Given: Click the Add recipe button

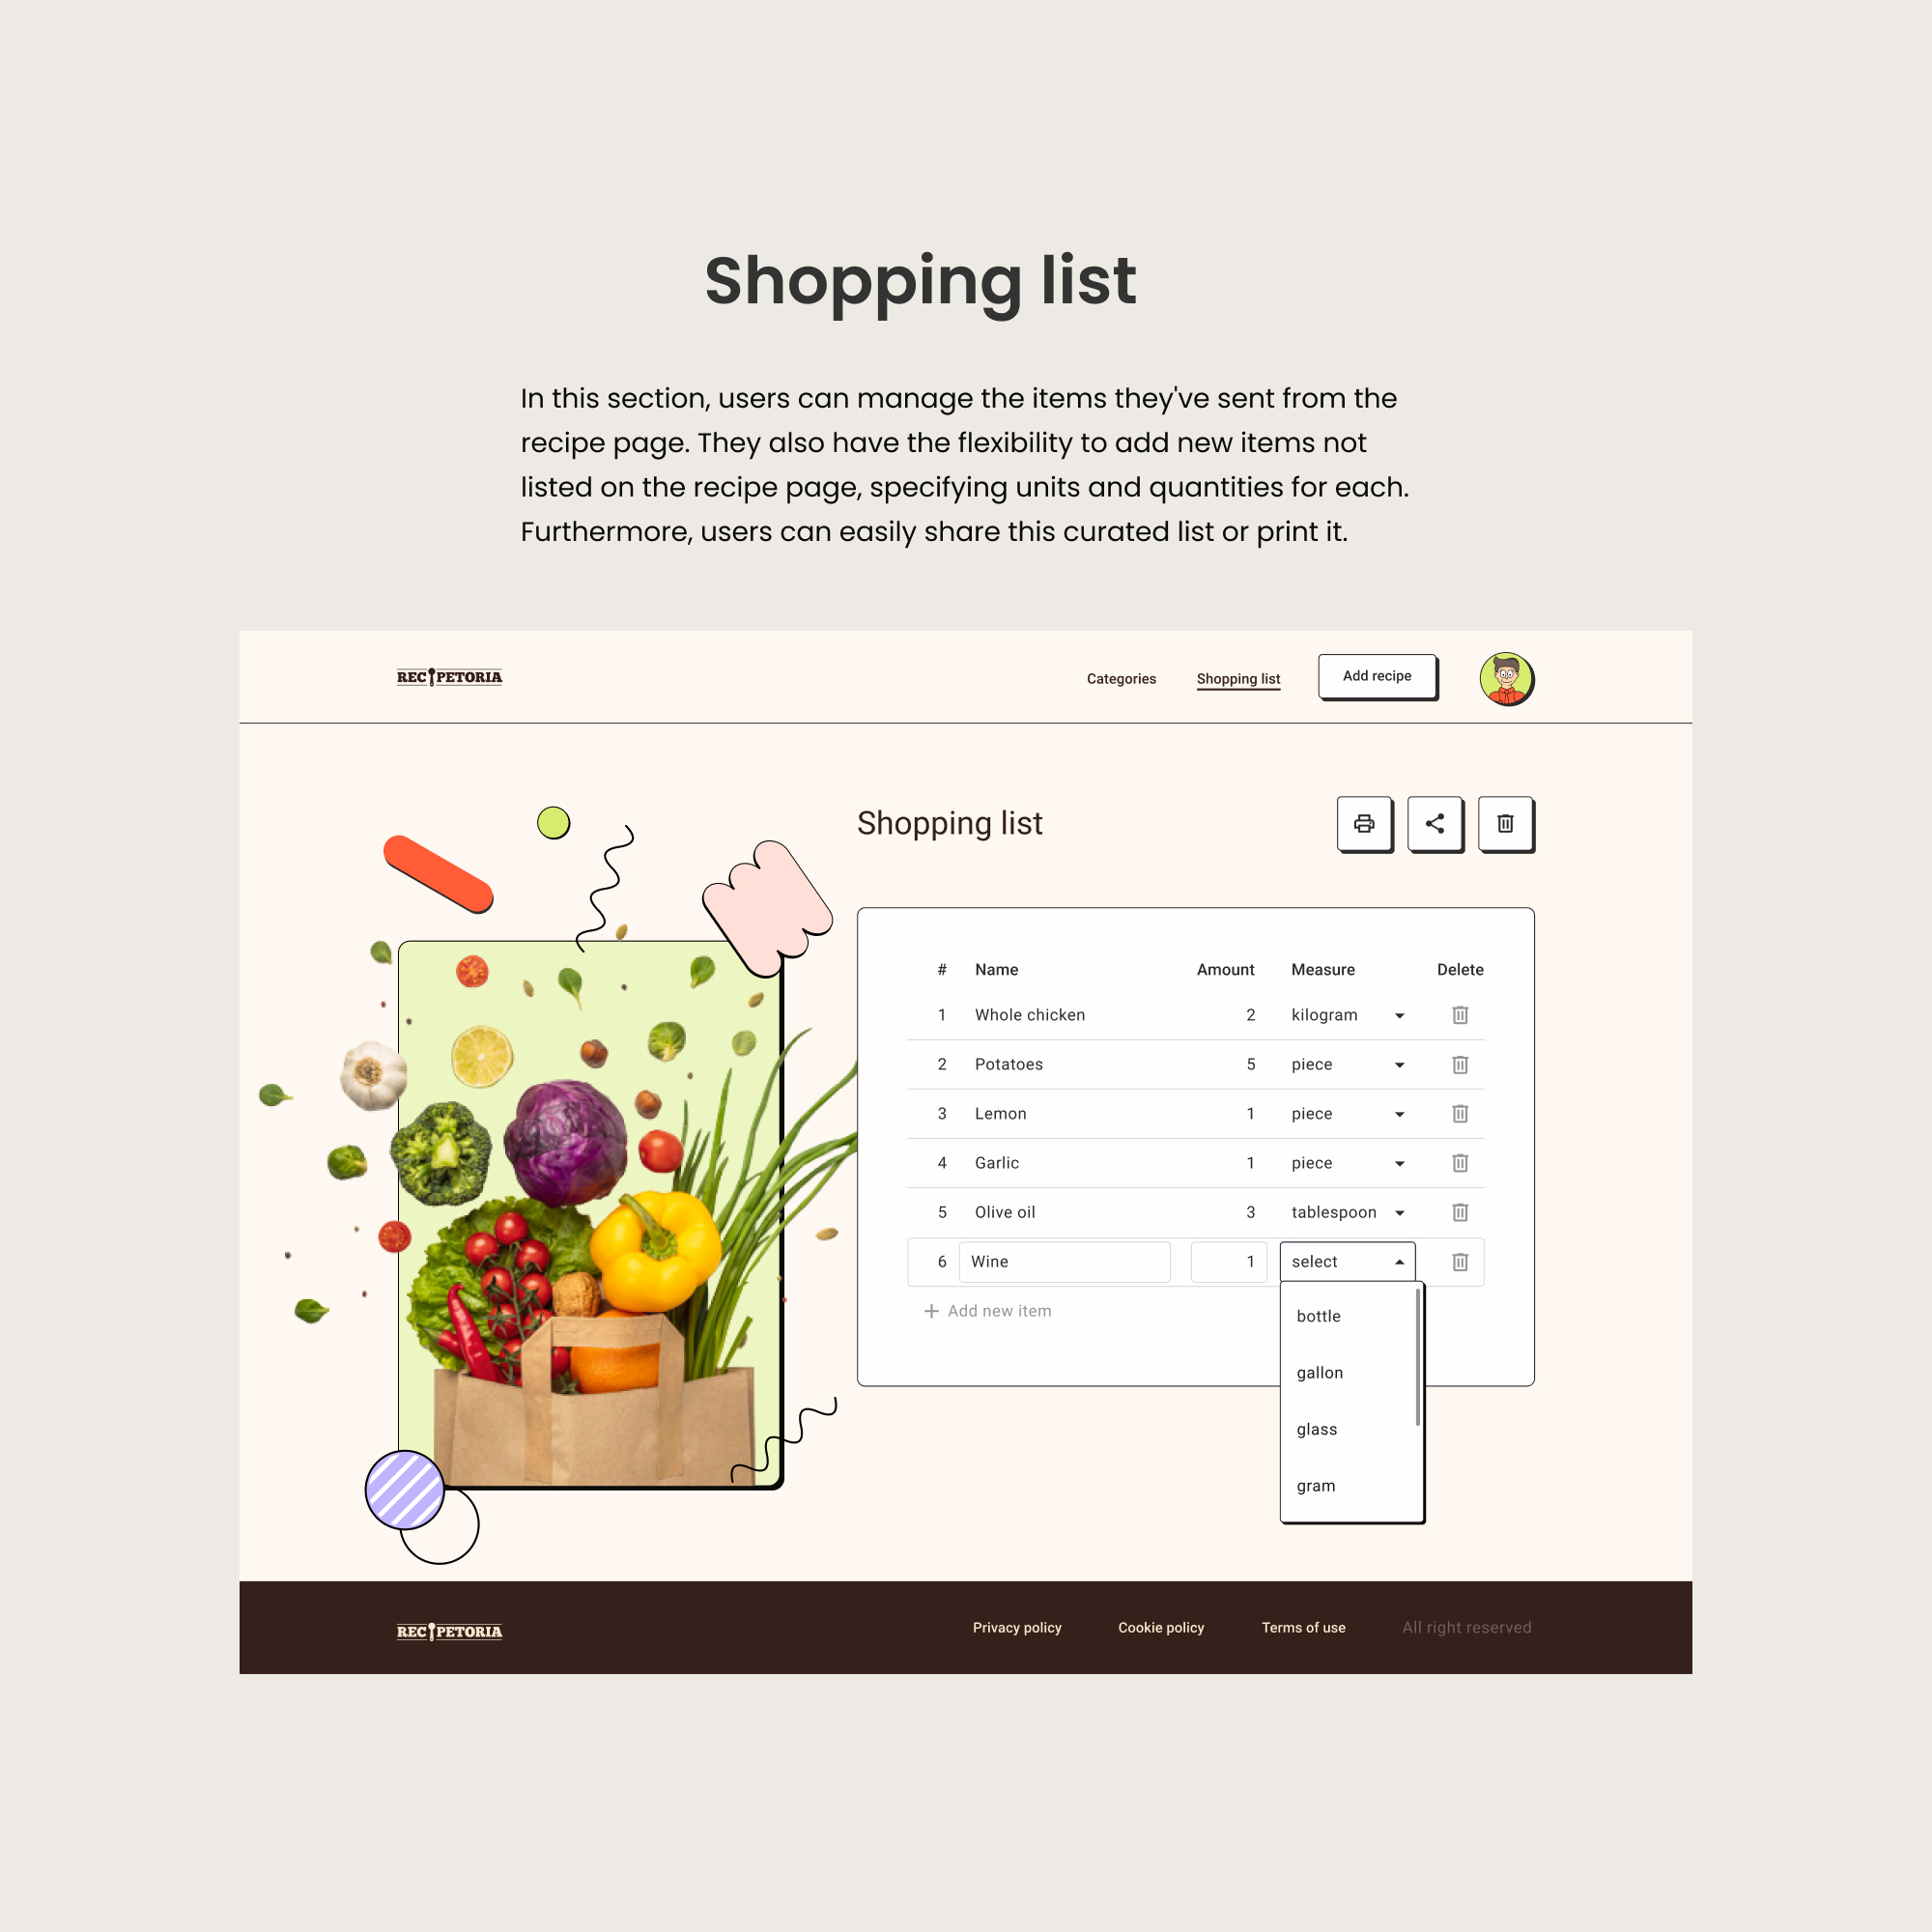Looking at the screenshot, I should (1377, 674).
